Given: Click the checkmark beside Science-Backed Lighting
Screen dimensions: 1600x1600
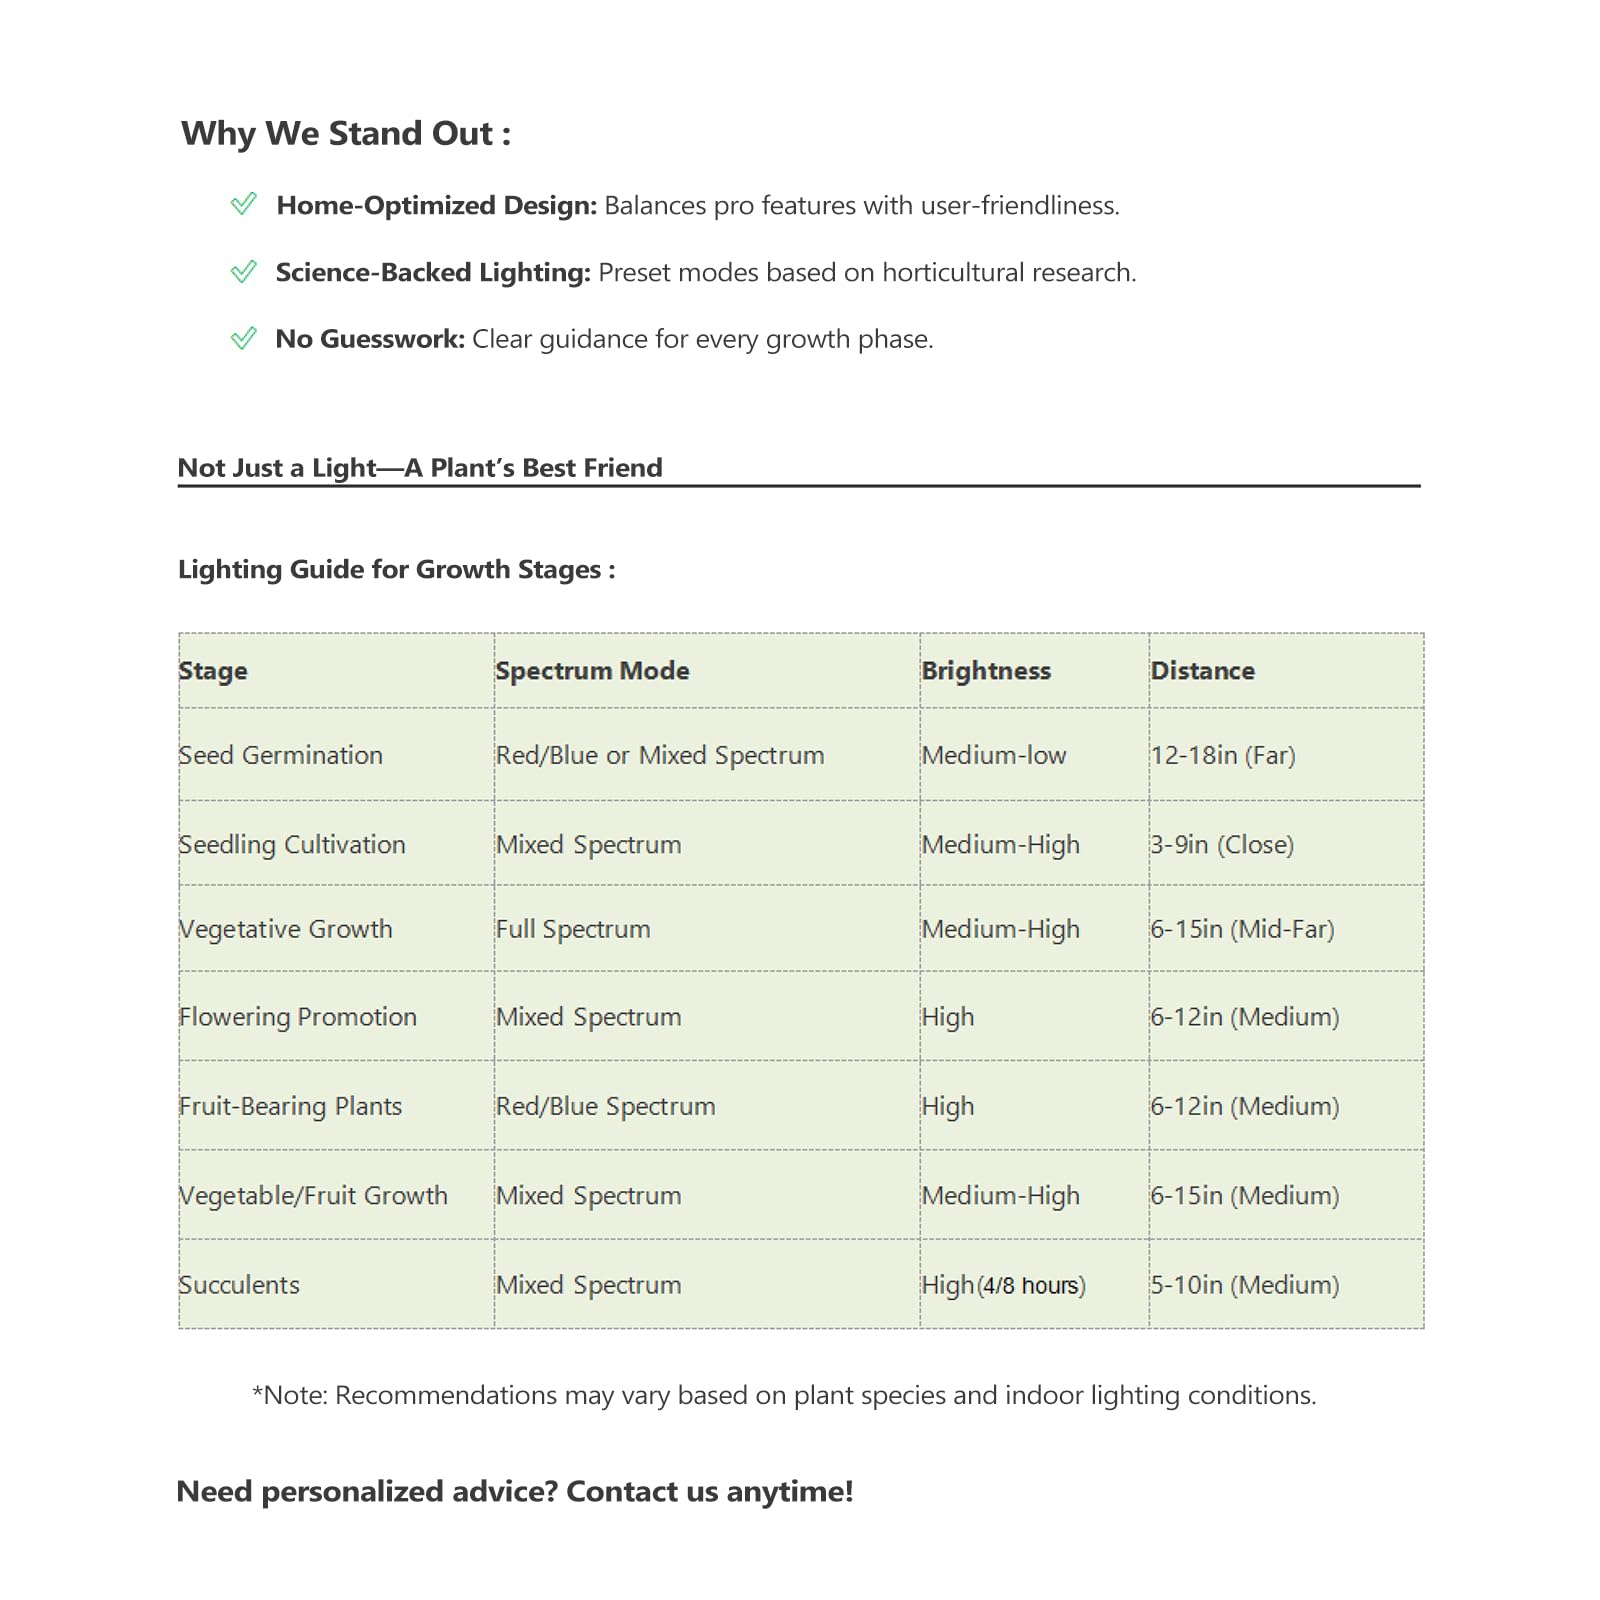Looking at the screenshot, I should pyautogui.click(x=244, y=271).
